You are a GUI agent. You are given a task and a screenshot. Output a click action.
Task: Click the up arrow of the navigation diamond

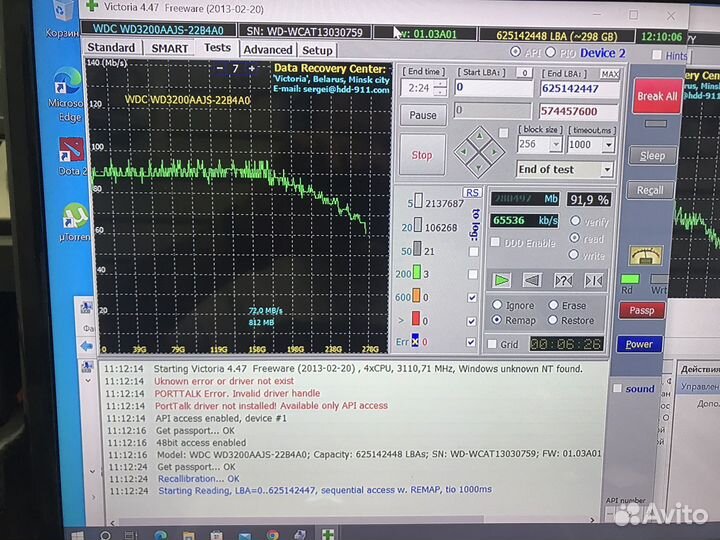[479, 136]
